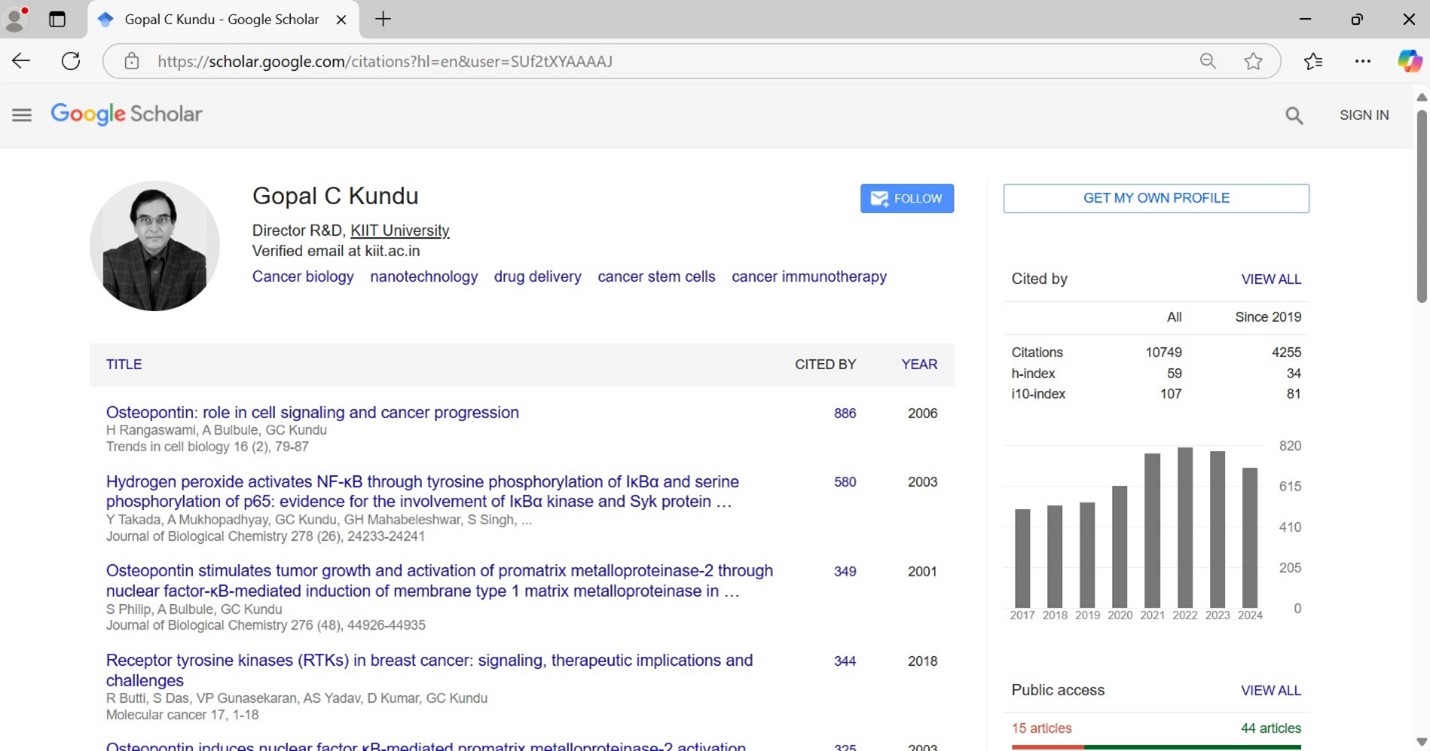Click the URL address bar
This screenshot has height=751, width=1430.
coord(660,61)
